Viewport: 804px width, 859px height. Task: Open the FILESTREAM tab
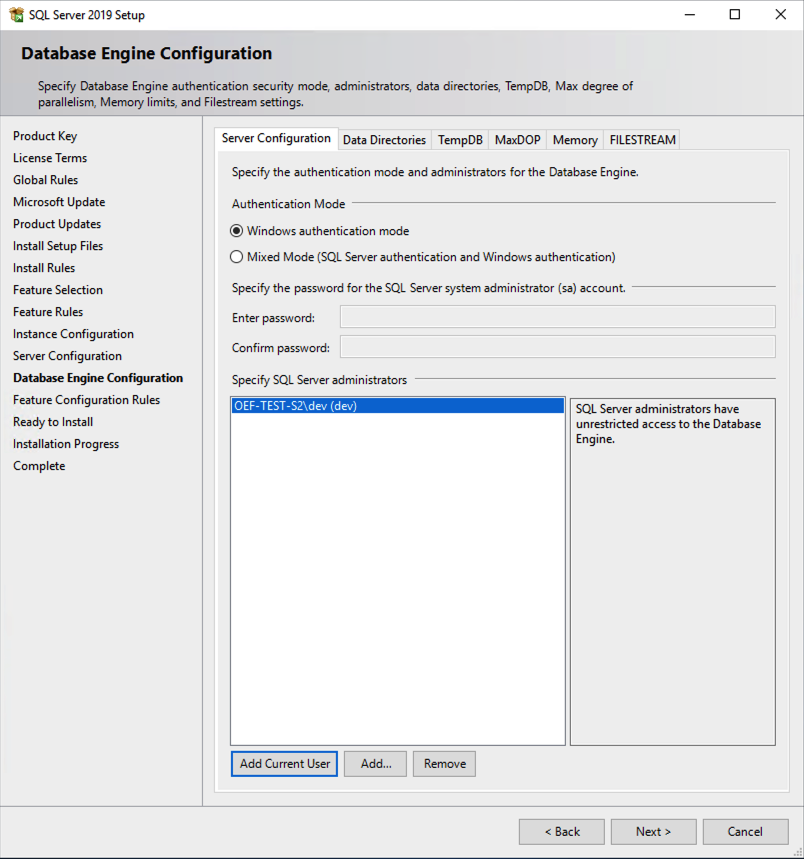[642, 140]
